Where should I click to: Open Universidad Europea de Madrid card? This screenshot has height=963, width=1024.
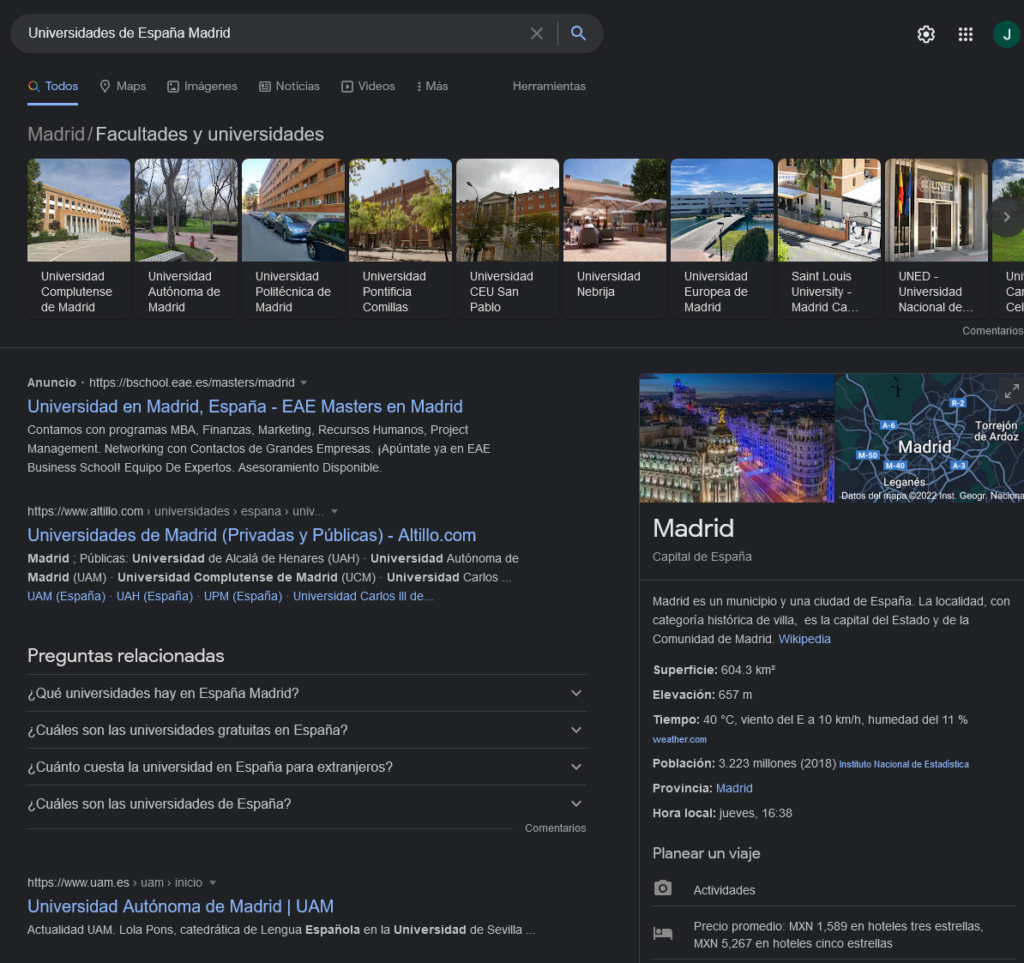click(x=722, y=238)
